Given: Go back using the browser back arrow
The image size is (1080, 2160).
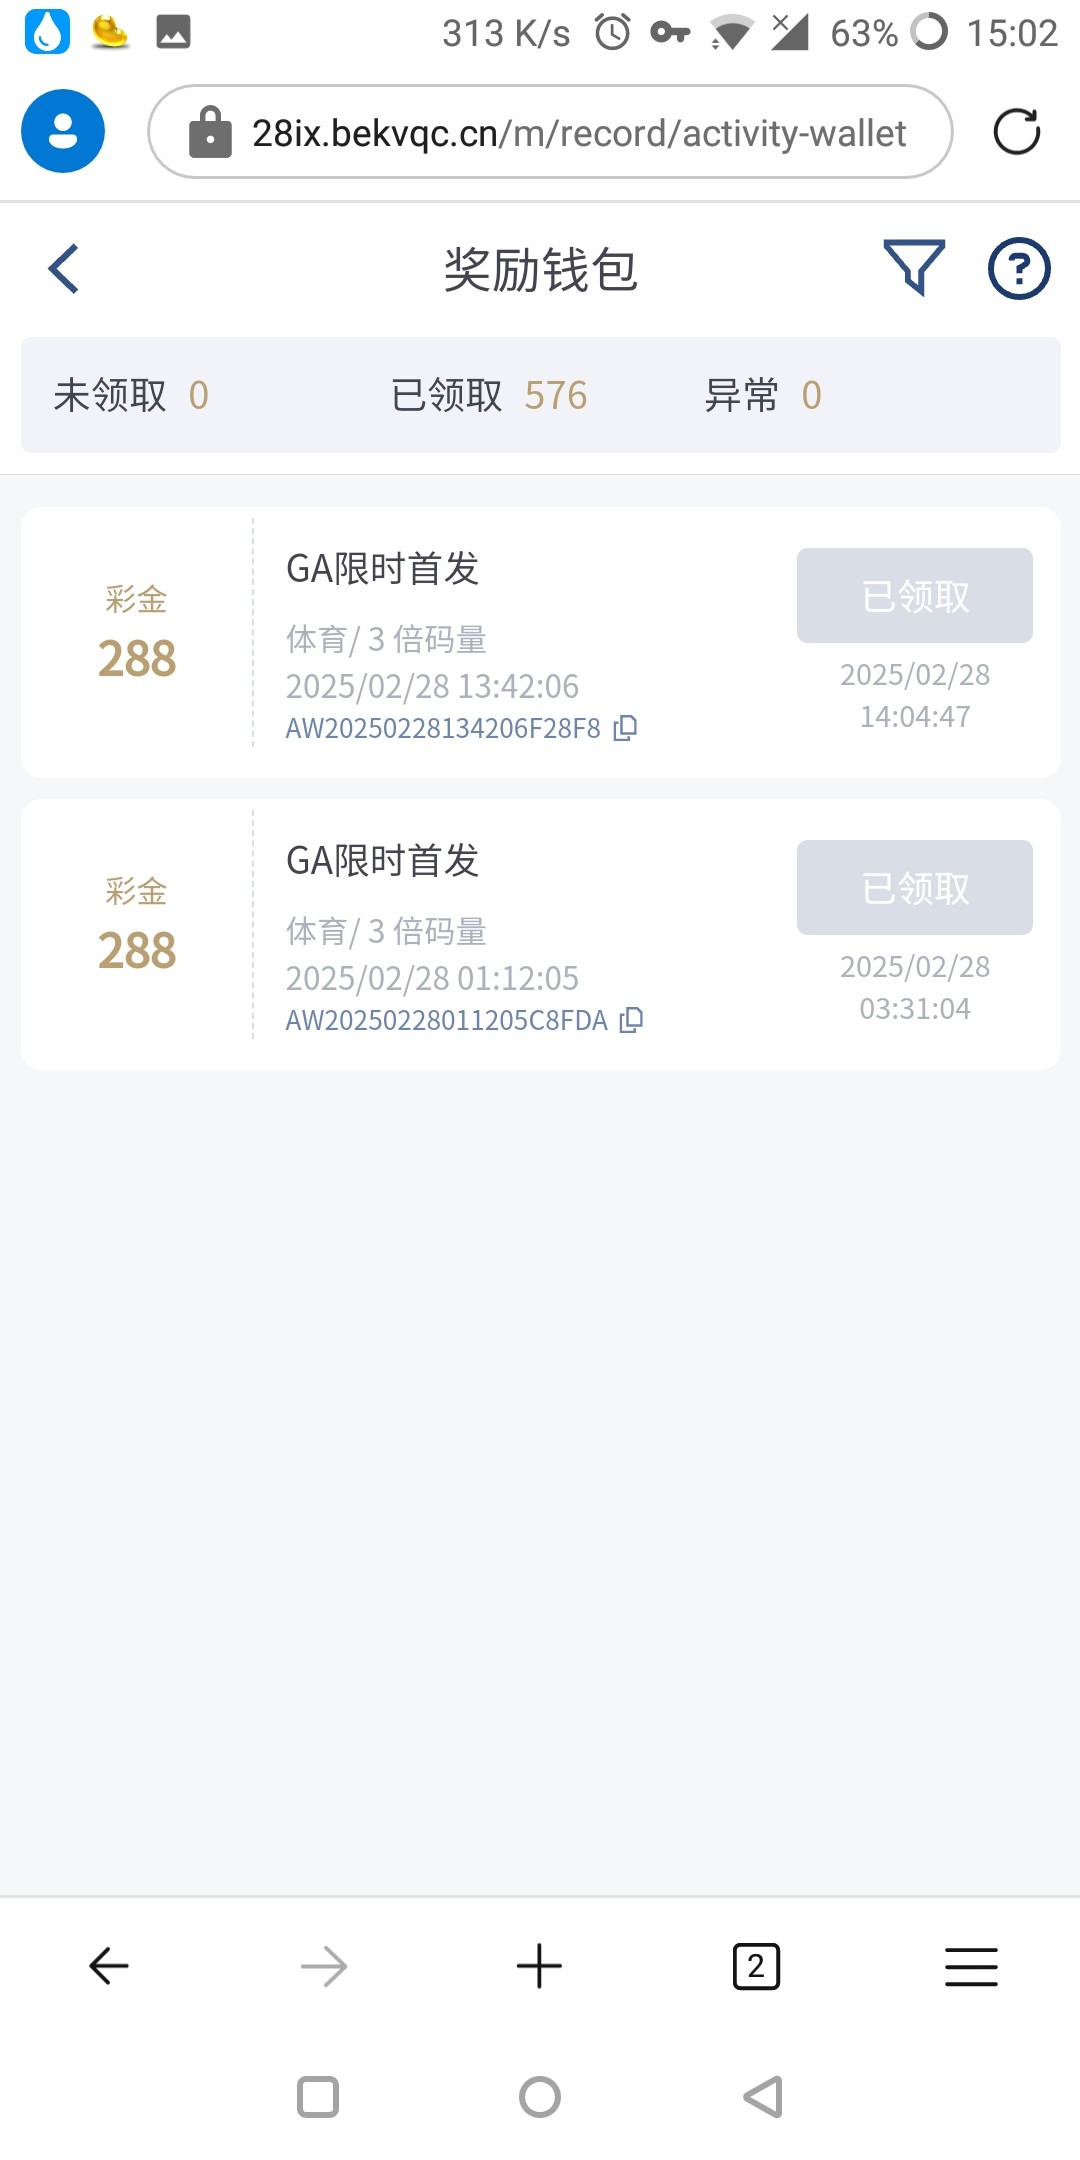Looking at the screenshot, I should click(x=108, y=1966).
